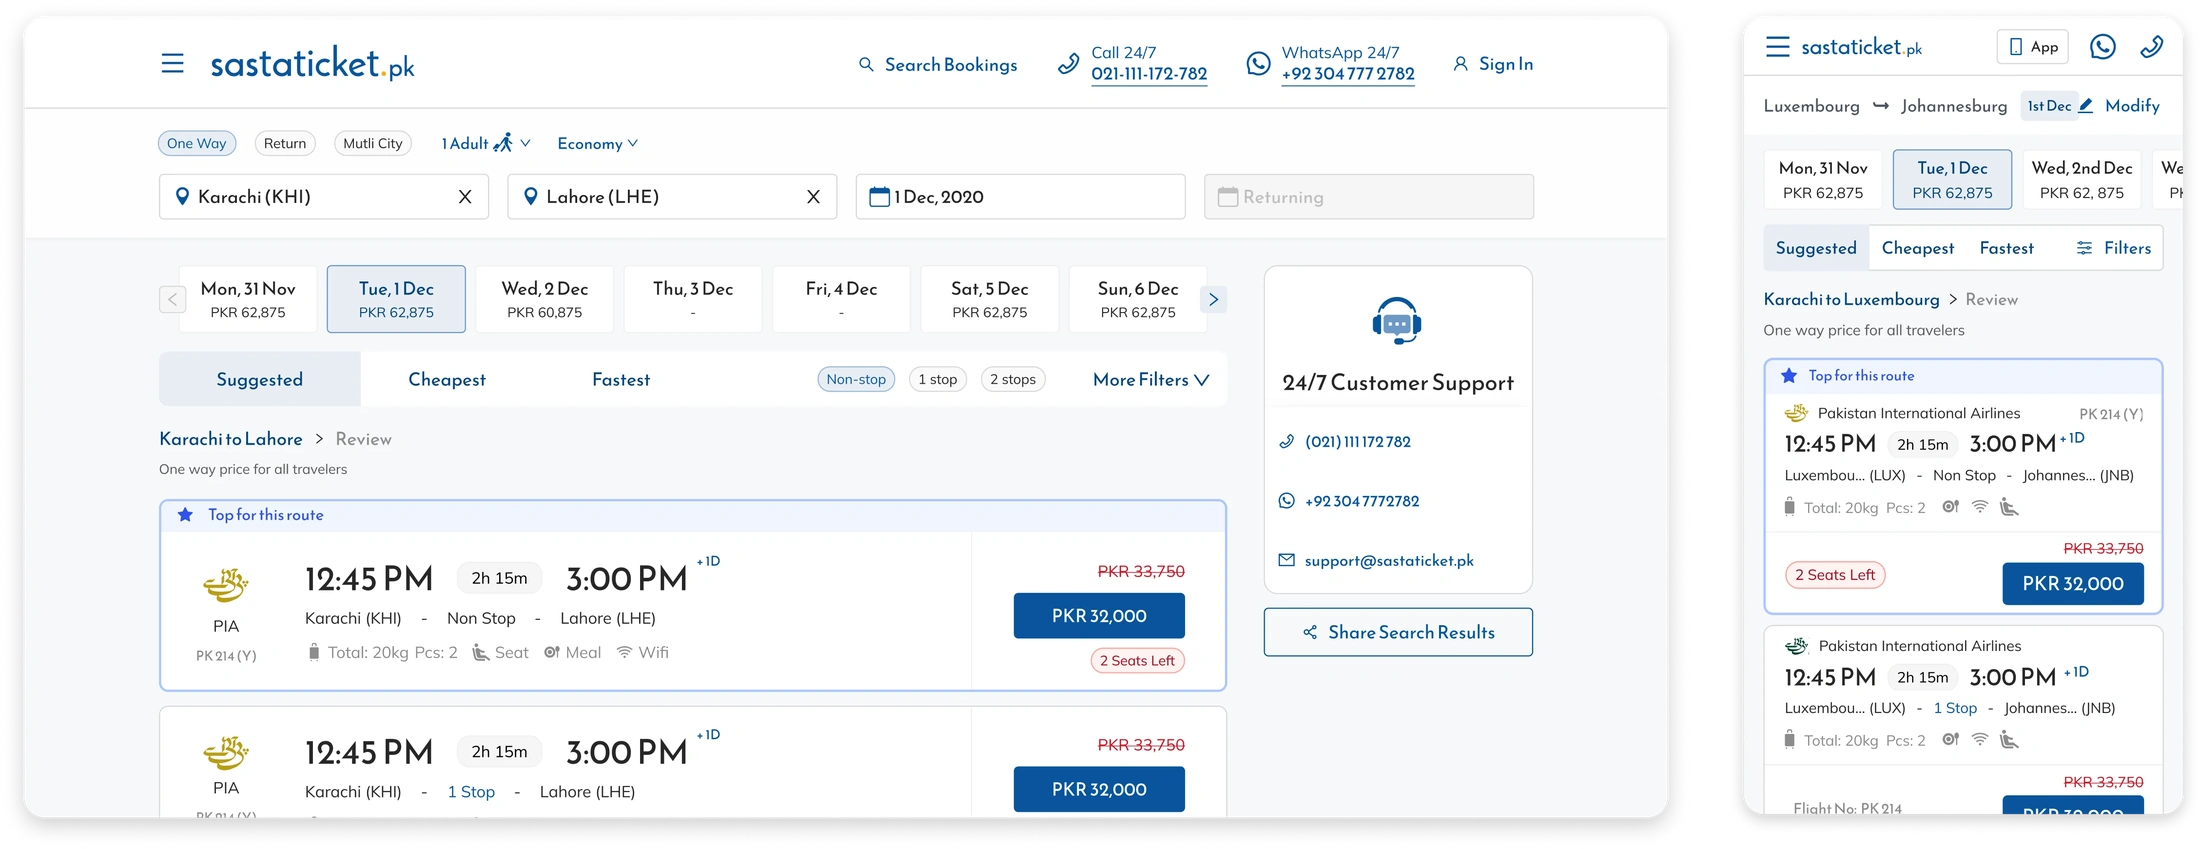
Task: Show previous dates in desktop date carousel
Action: [x=172, y=299]
